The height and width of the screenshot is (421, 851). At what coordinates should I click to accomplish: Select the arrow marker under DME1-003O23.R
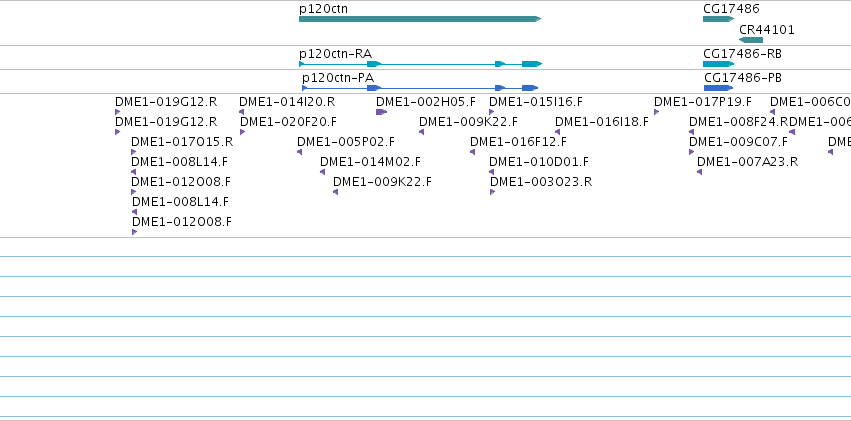[x=493, y=192]
